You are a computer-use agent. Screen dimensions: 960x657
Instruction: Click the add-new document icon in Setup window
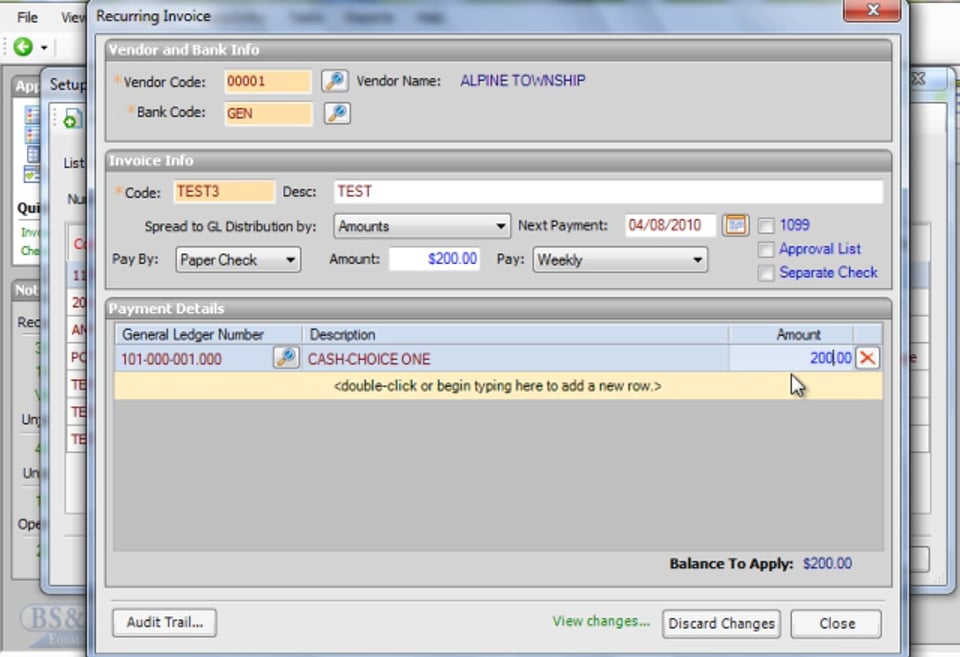(x=71, y=118)
